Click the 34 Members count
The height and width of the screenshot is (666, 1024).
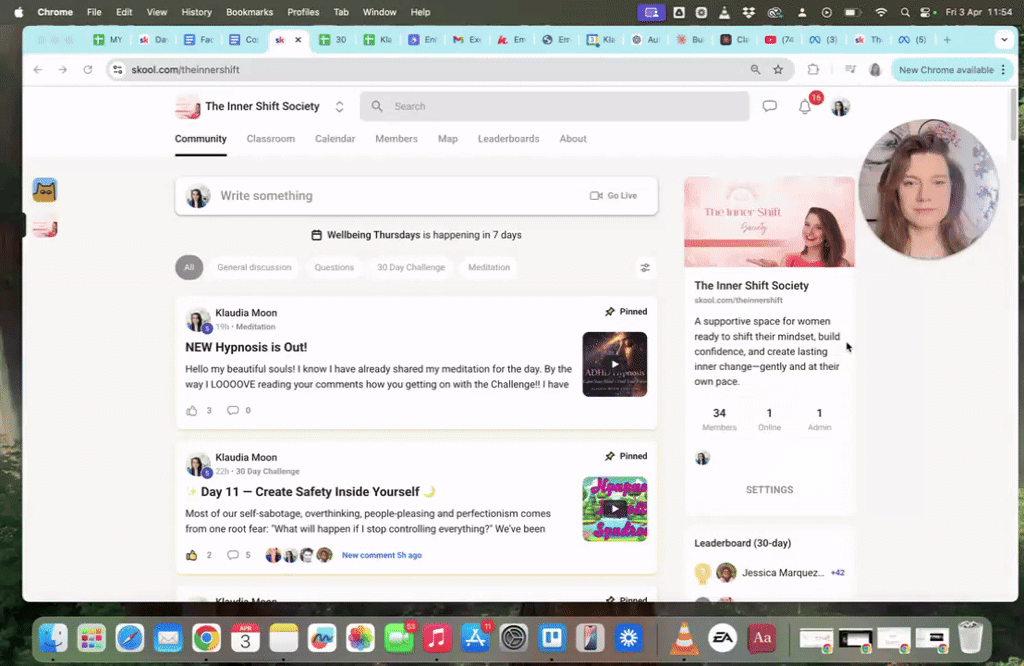[719, 419]
